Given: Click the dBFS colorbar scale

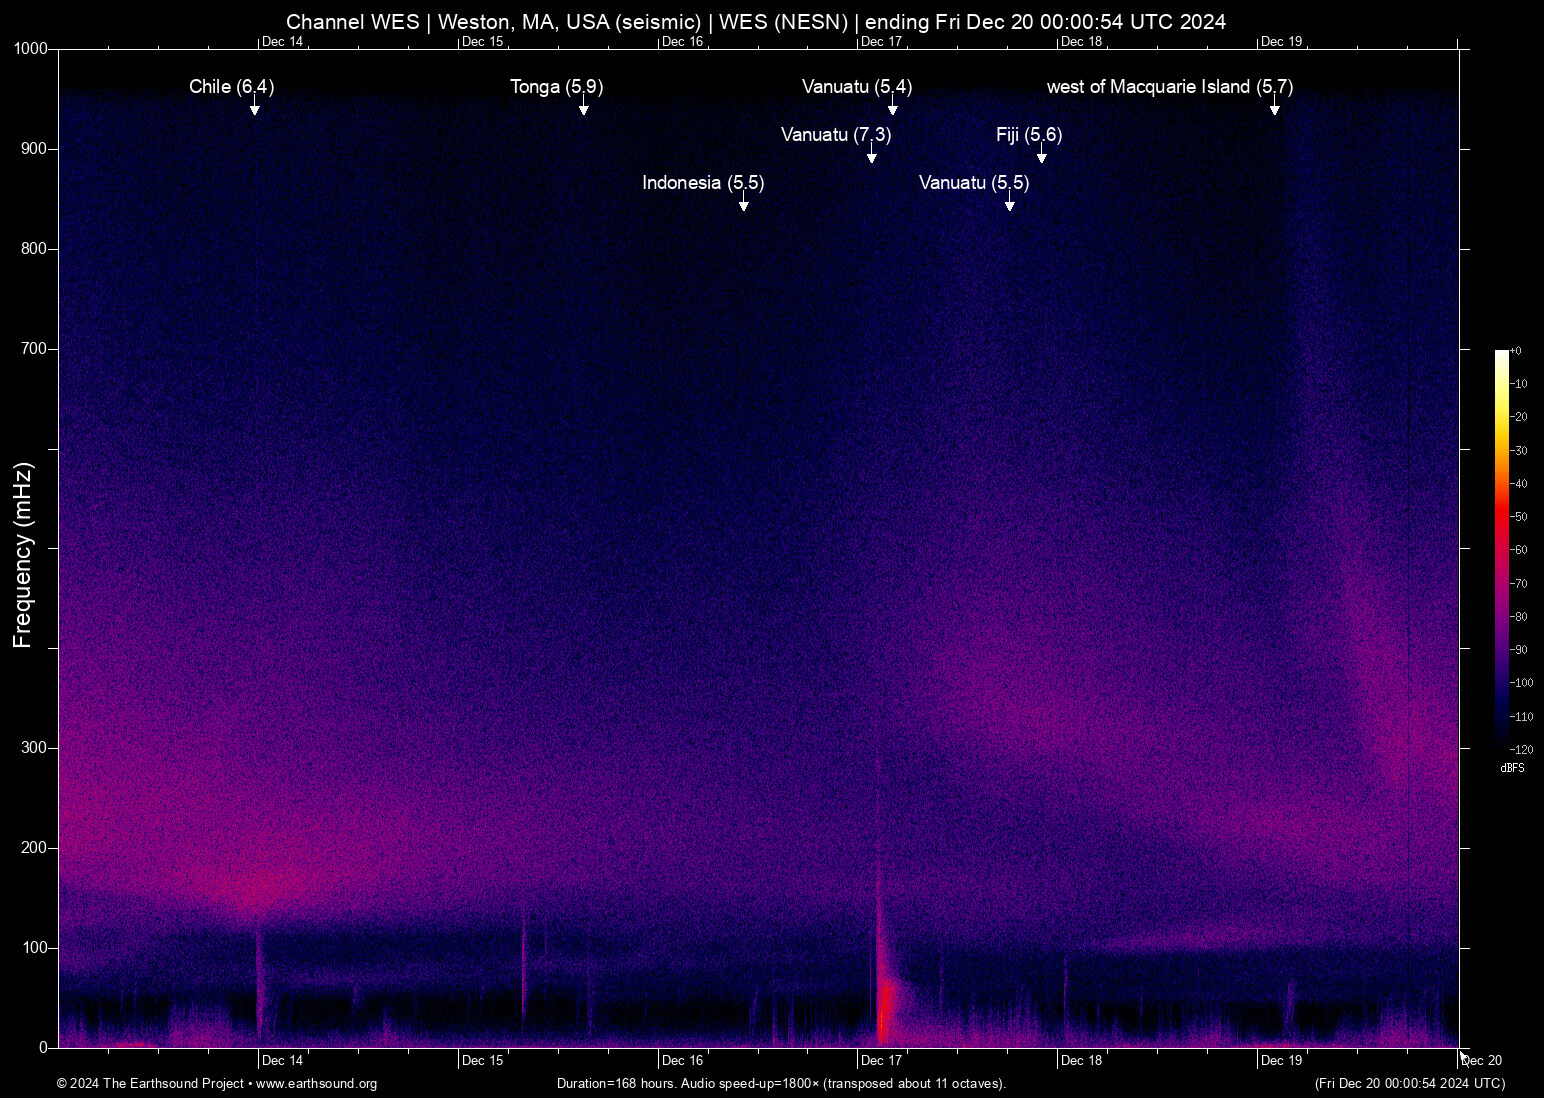Looking at the screenshot, I should pos(1513,768).
